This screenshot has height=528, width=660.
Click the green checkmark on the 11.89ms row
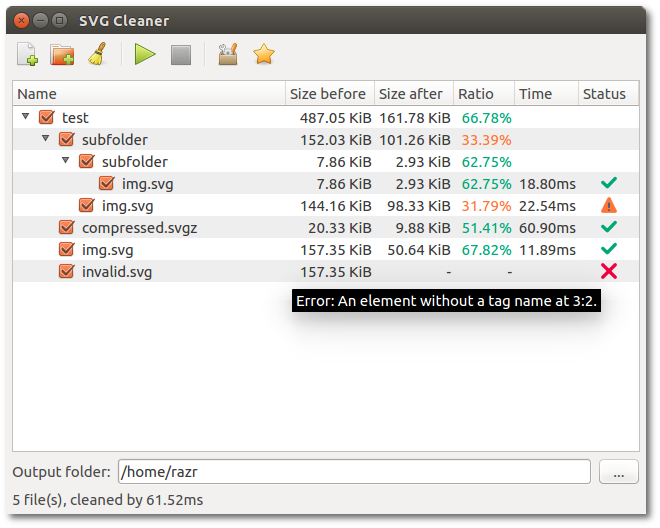[x=609, y=249]
